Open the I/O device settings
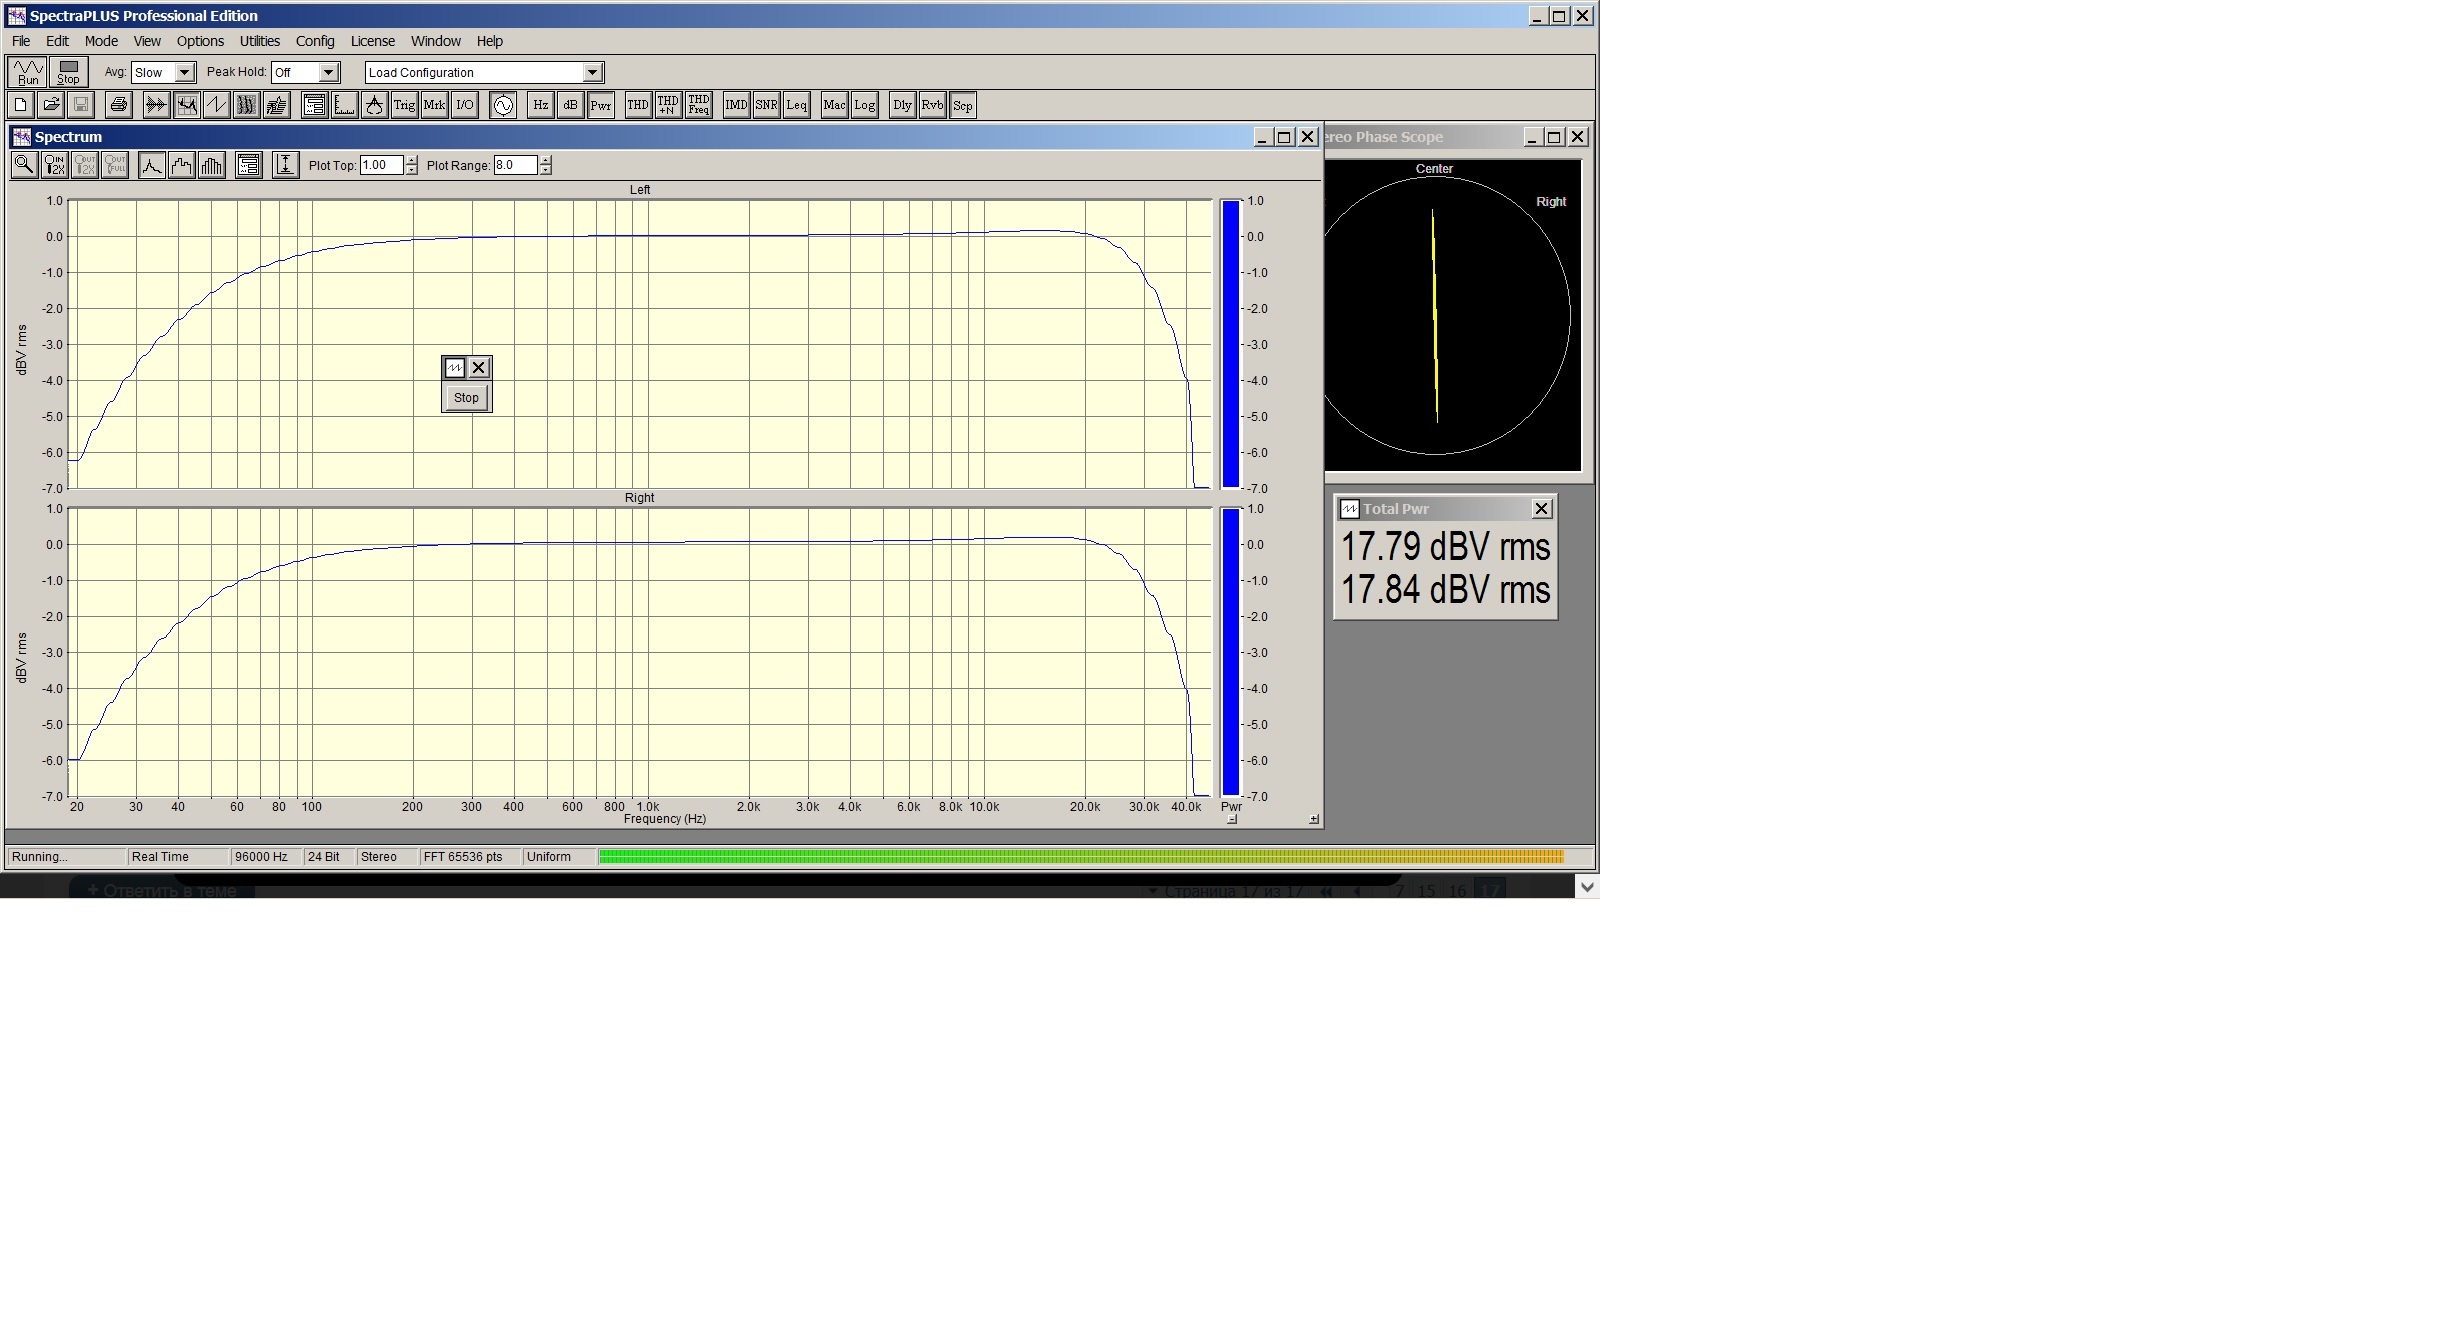The height and width of the screenshot is (1326, 2446). [x=465, y=105]
